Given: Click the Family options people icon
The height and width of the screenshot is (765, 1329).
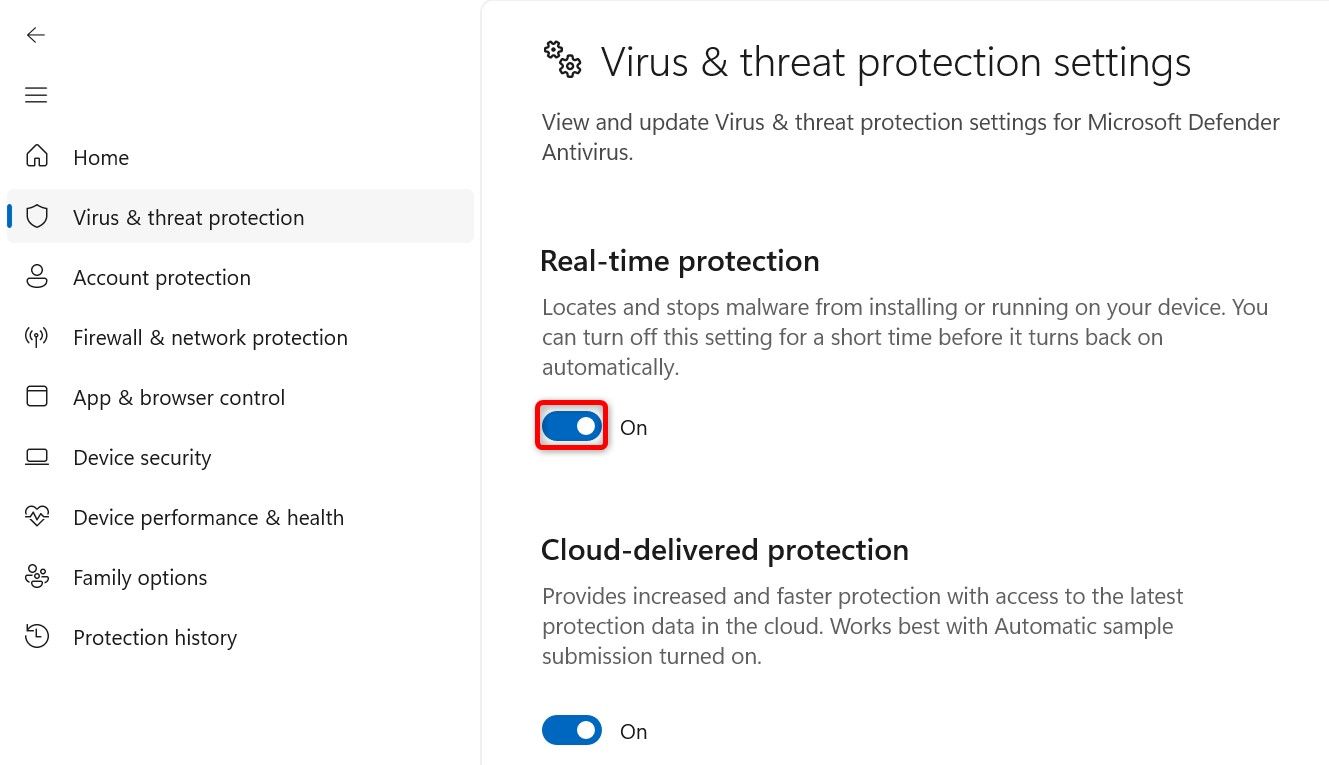Looking at the screenshot, I should pyautogui.click(x=36, y=577).
